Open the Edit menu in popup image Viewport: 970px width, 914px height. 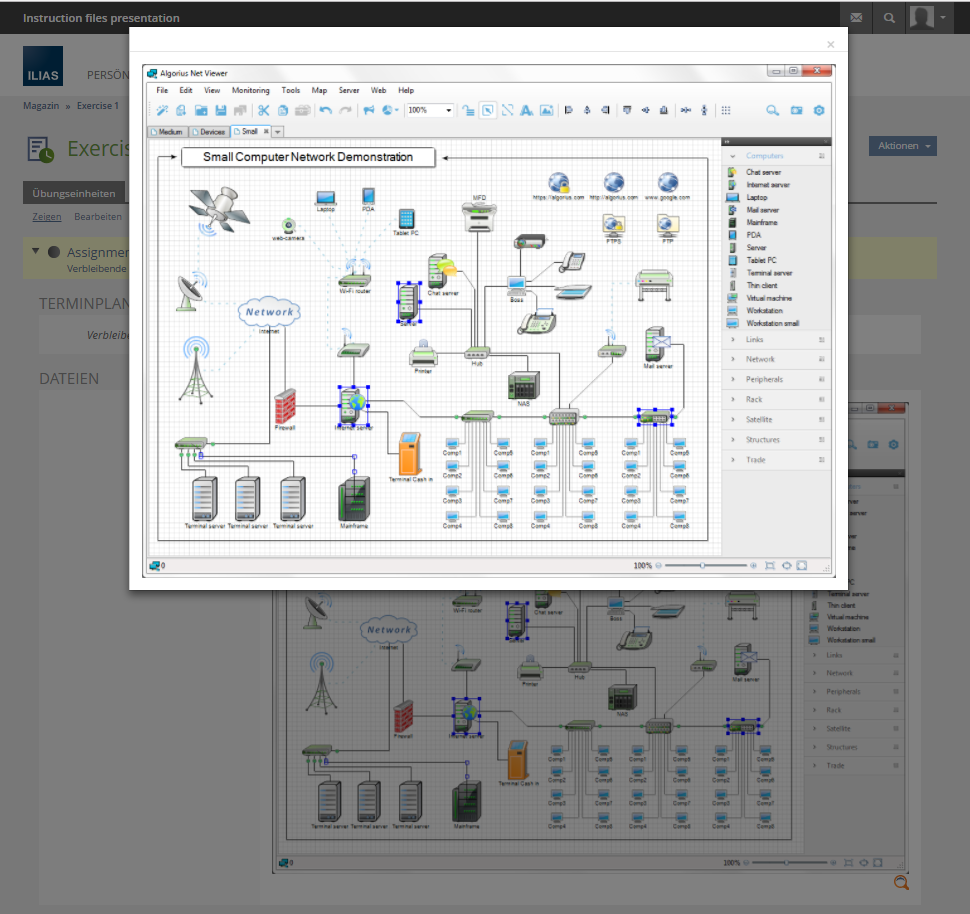pos(186,90)
